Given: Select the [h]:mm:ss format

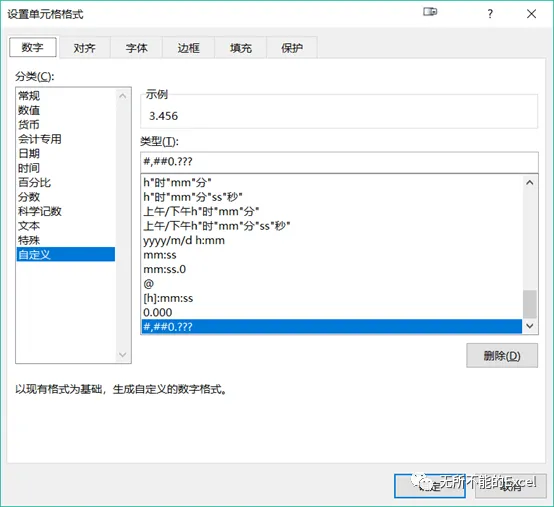Looking at the screenshot, I should pos(332,298).
